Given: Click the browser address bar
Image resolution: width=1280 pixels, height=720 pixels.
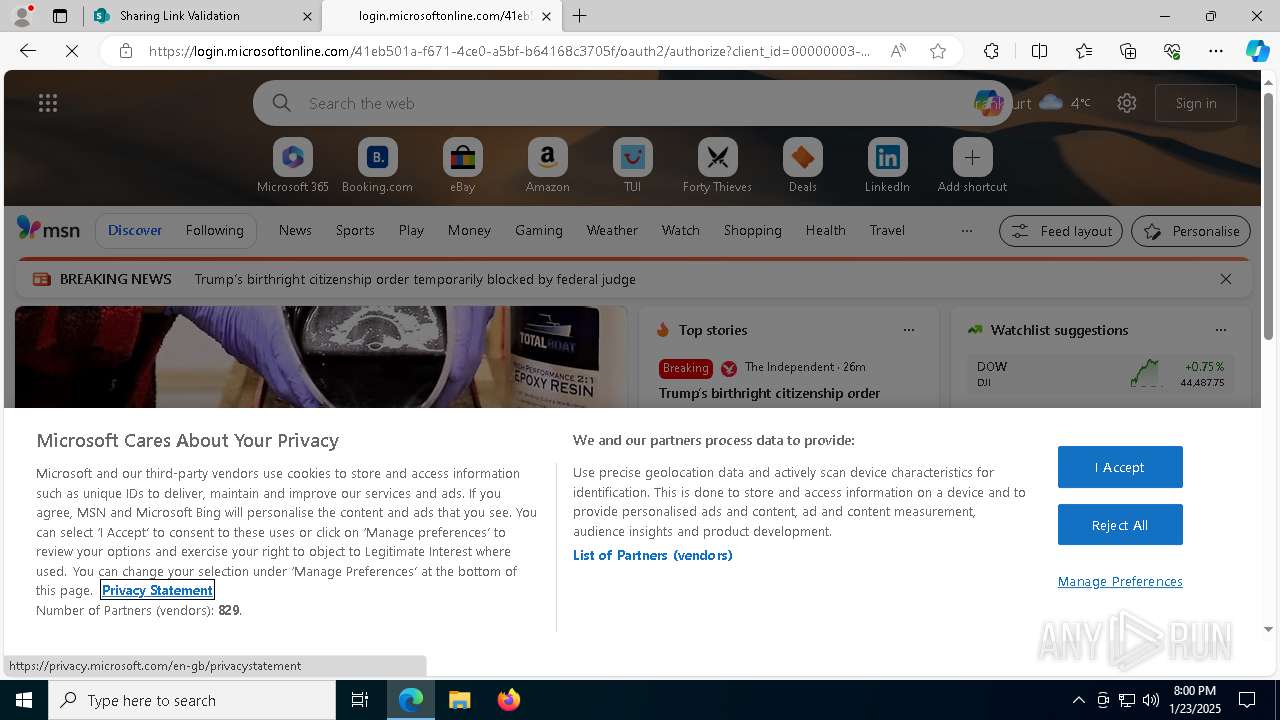Looking at the screenshot, I should pos(510,51).
